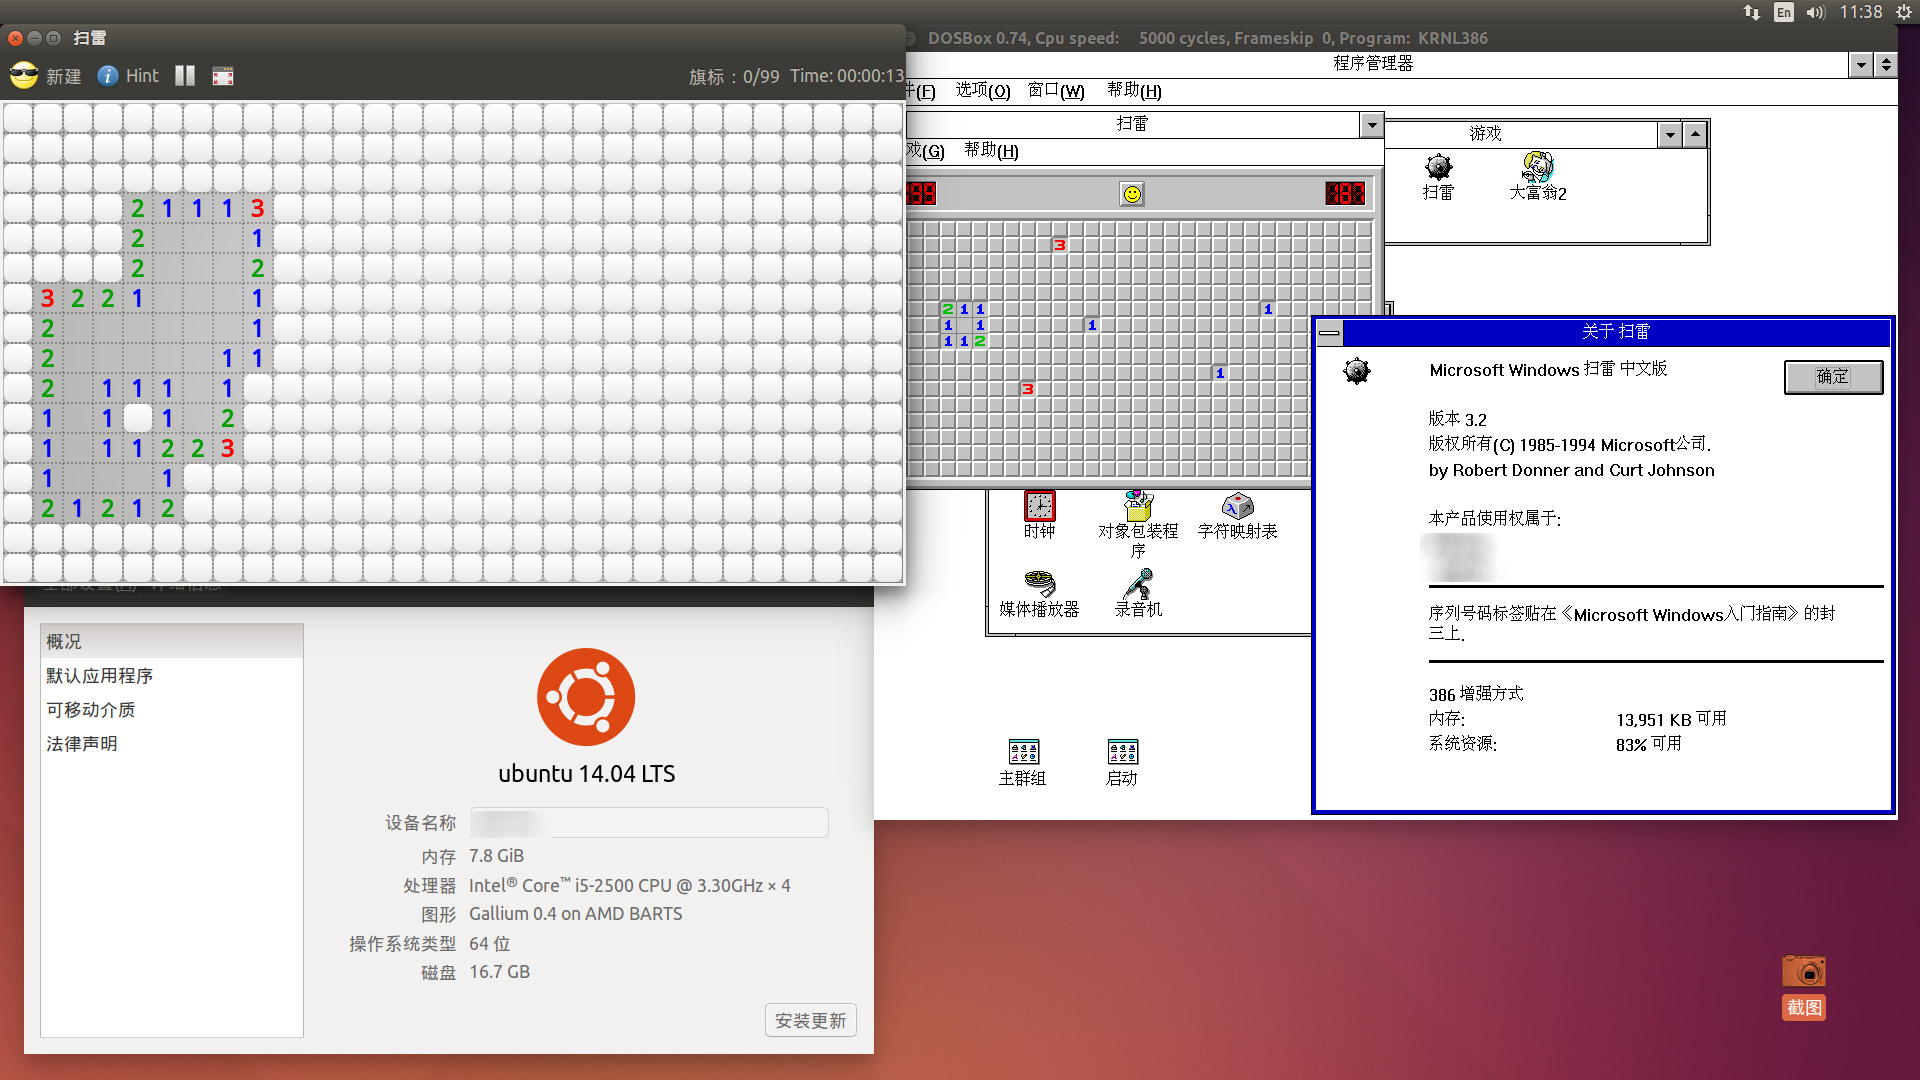Toggle fullscreen mode in GNOME Mines toolbar
The height and width of the screenshot is (1080, 1920).
click(x=223, y=76)
